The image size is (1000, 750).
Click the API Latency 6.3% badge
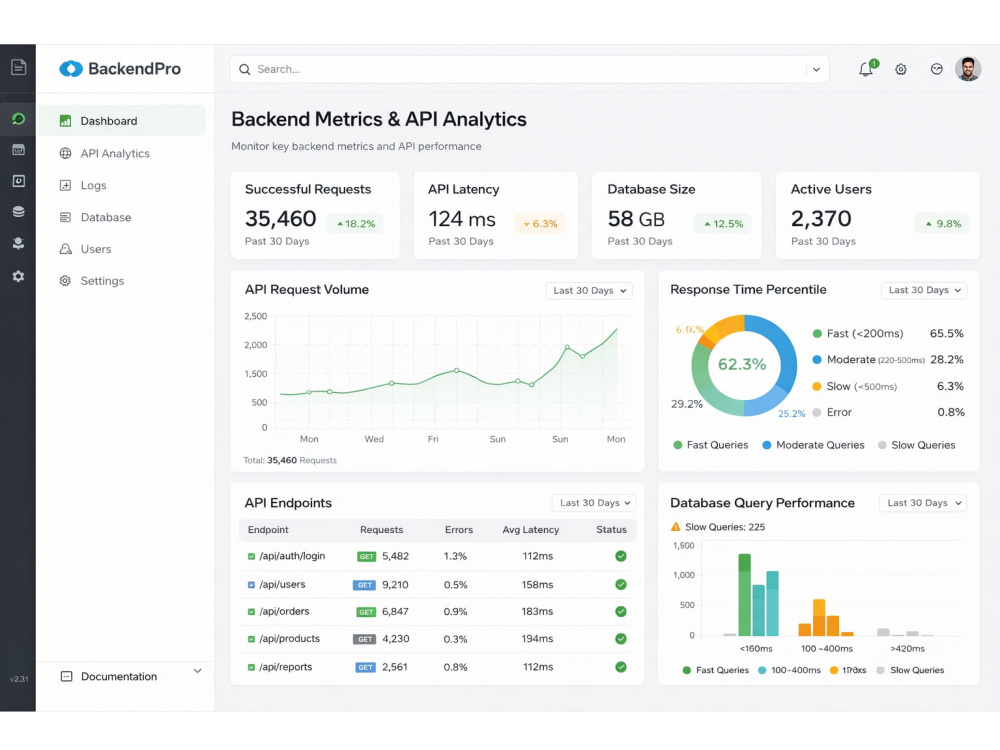point(540,224)
